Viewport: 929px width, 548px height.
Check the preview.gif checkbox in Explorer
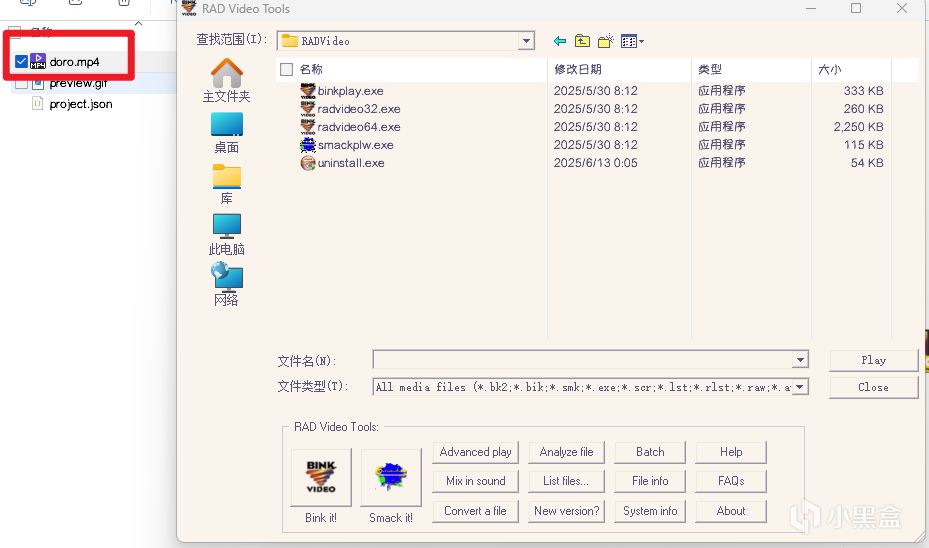[21, 84]
